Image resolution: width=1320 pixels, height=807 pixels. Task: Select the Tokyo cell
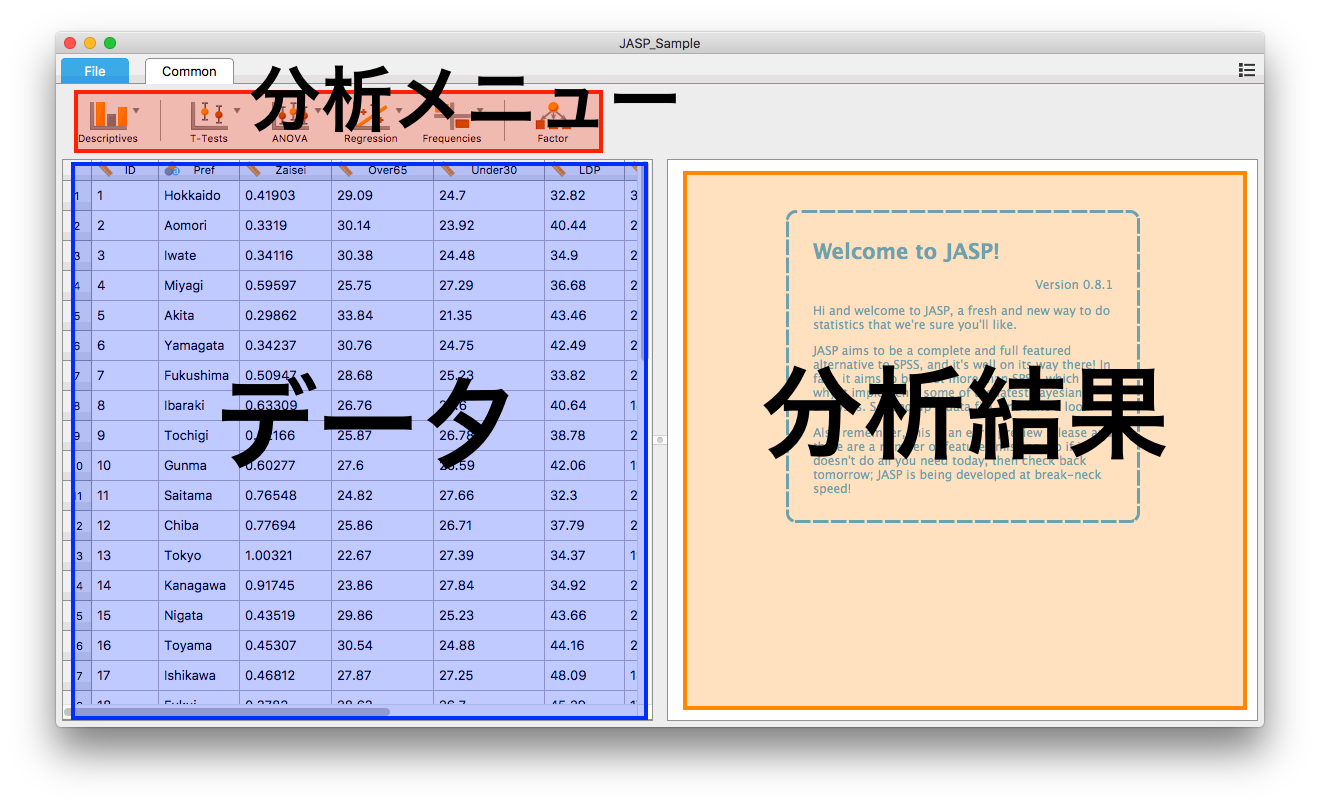tap(199, 555)
